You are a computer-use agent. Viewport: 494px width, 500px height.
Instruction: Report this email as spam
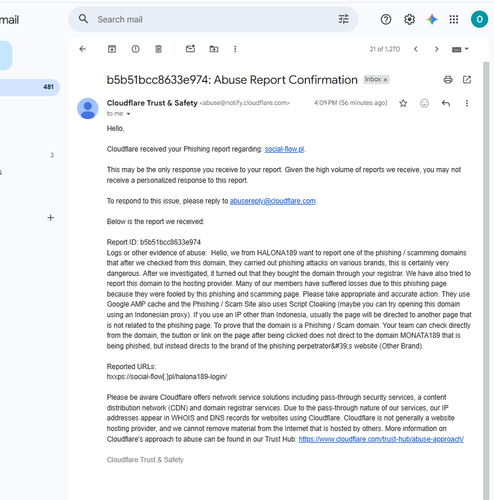click(x=135, y=49)
